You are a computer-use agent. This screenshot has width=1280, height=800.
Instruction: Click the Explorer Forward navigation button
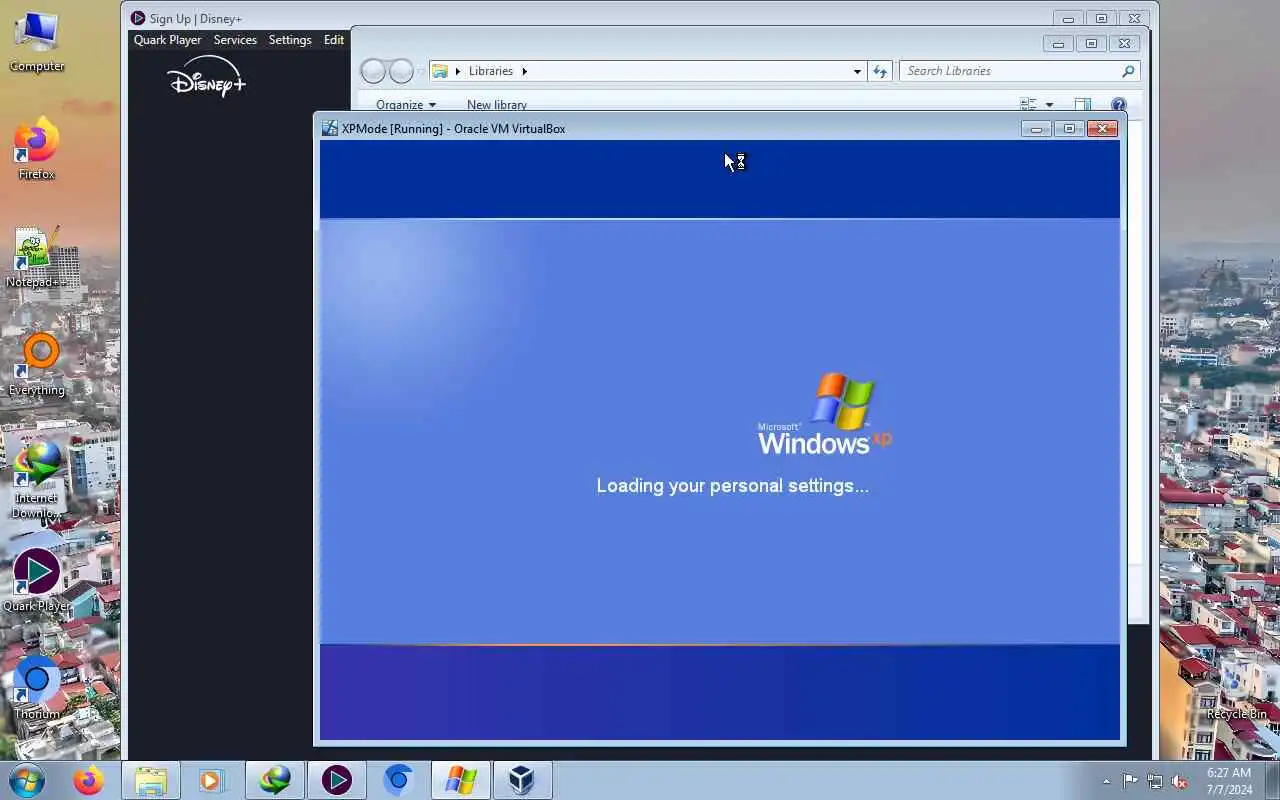point(401,71)
